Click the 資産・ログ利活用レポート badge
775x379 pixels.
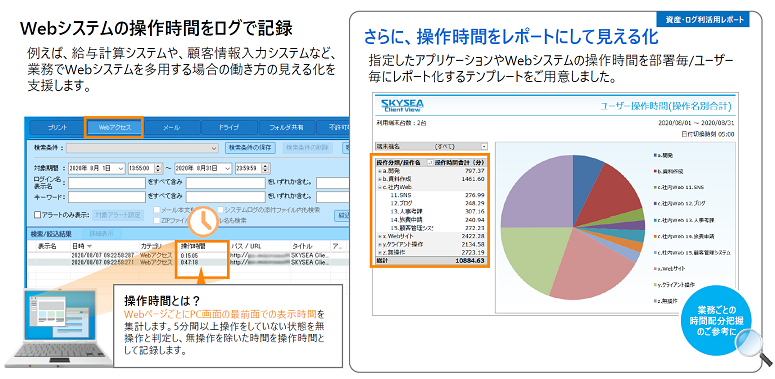[702, 20]
